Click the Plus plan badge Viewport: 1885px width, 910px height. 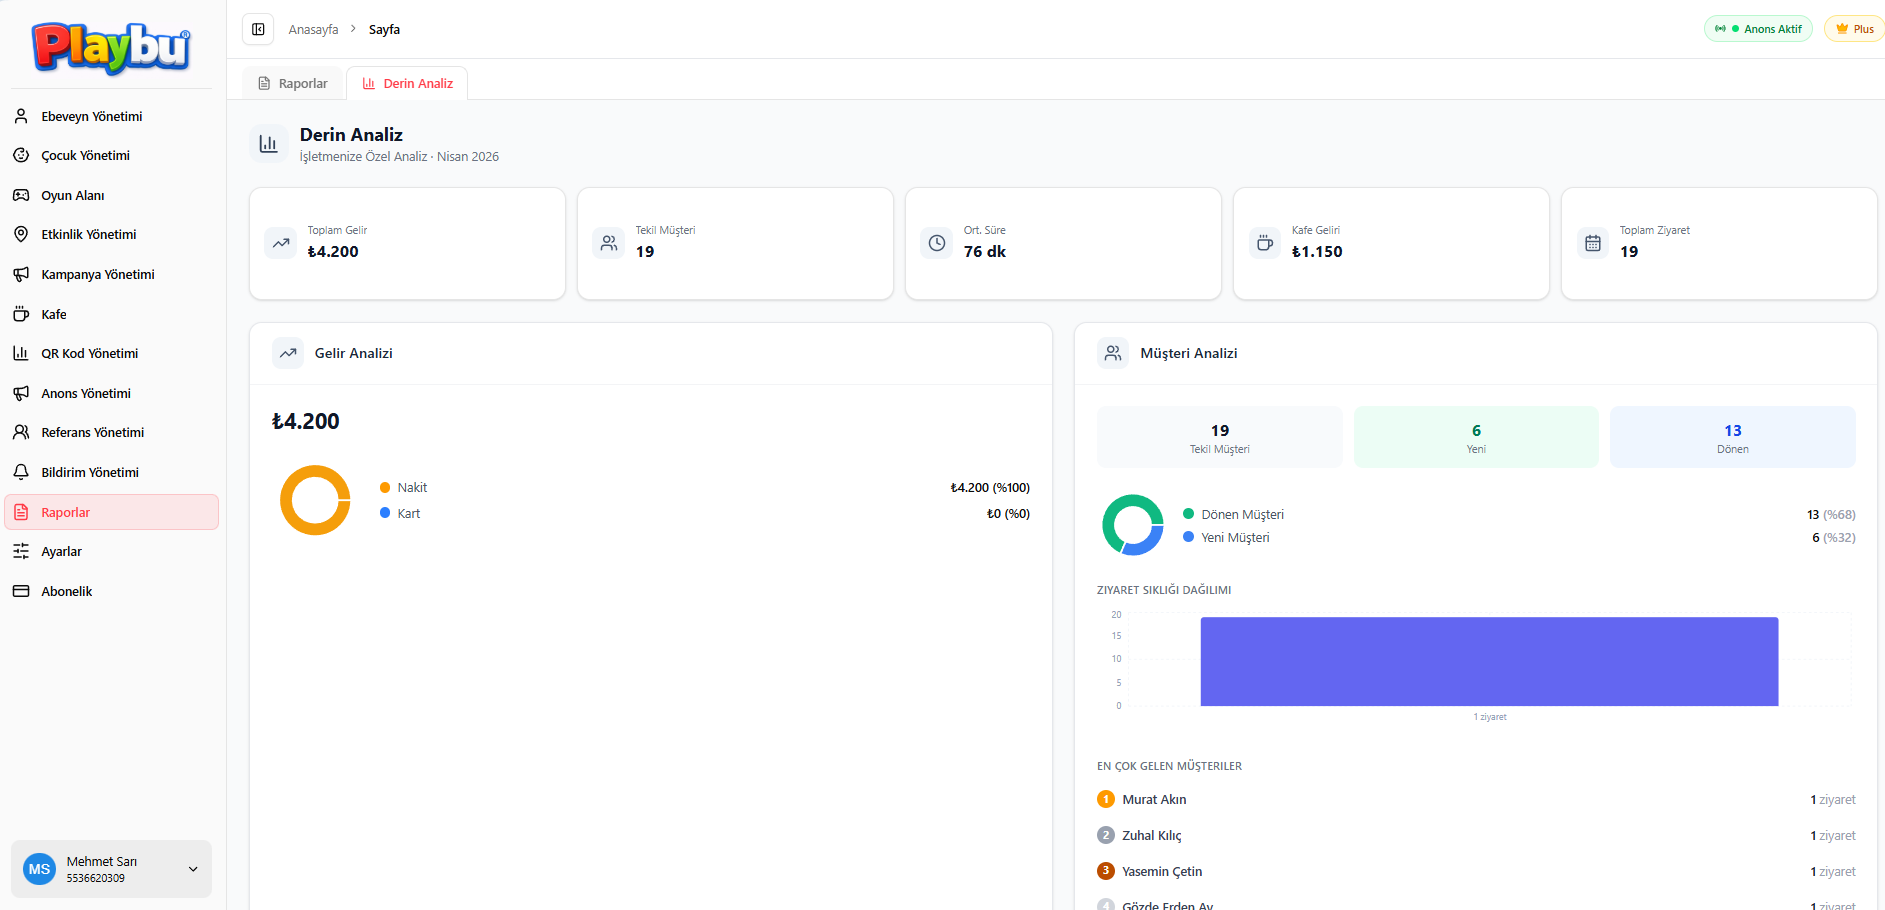pos(1855,29)
